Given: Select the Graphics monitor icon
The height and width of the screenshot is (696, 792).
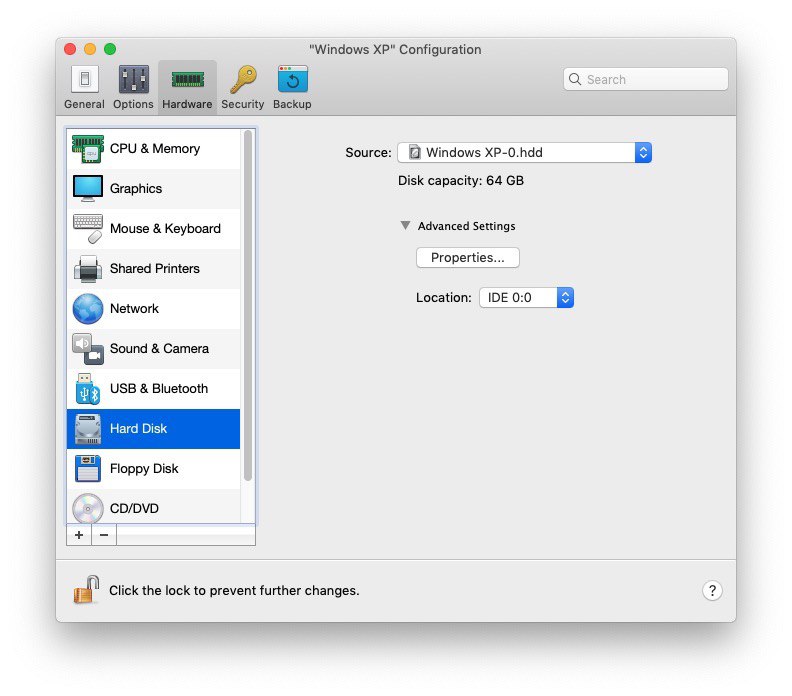Looking at the screenshot, I should coord(88,188).
